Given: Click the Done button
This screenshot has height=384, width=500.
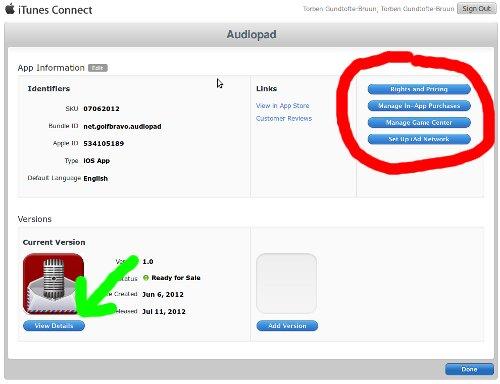Looking at the screenshot, I should 469,369.
